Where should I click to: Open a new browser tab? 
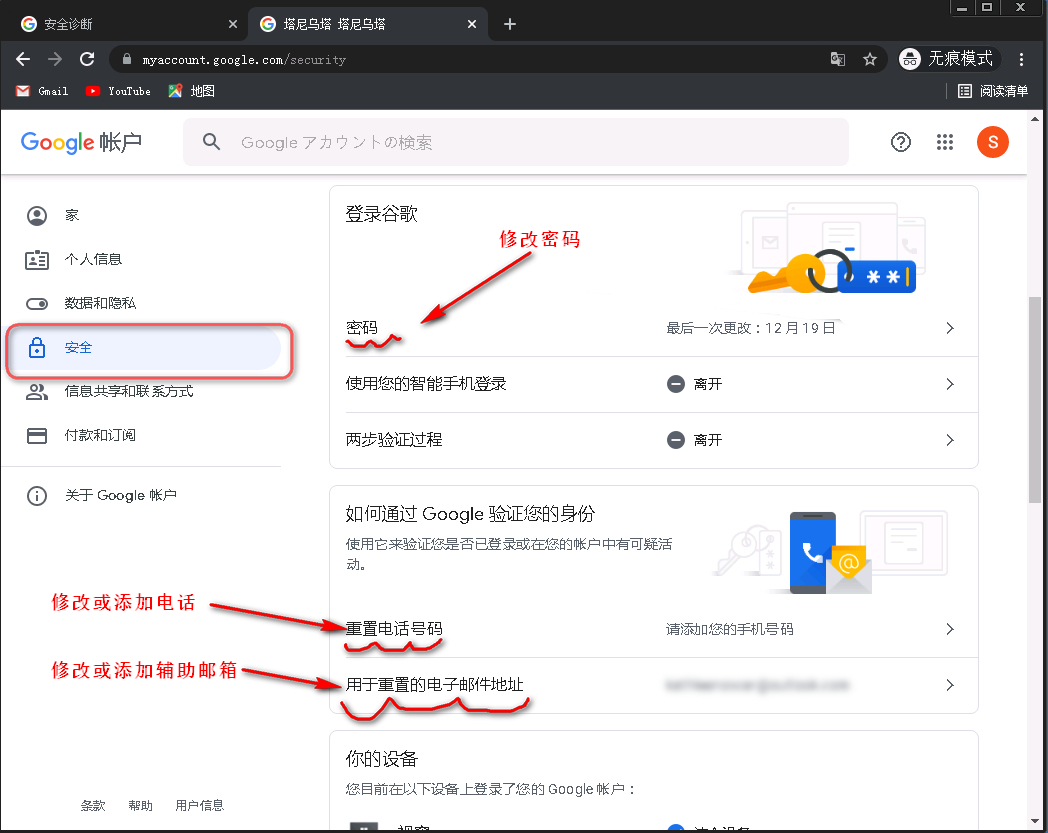510,24
